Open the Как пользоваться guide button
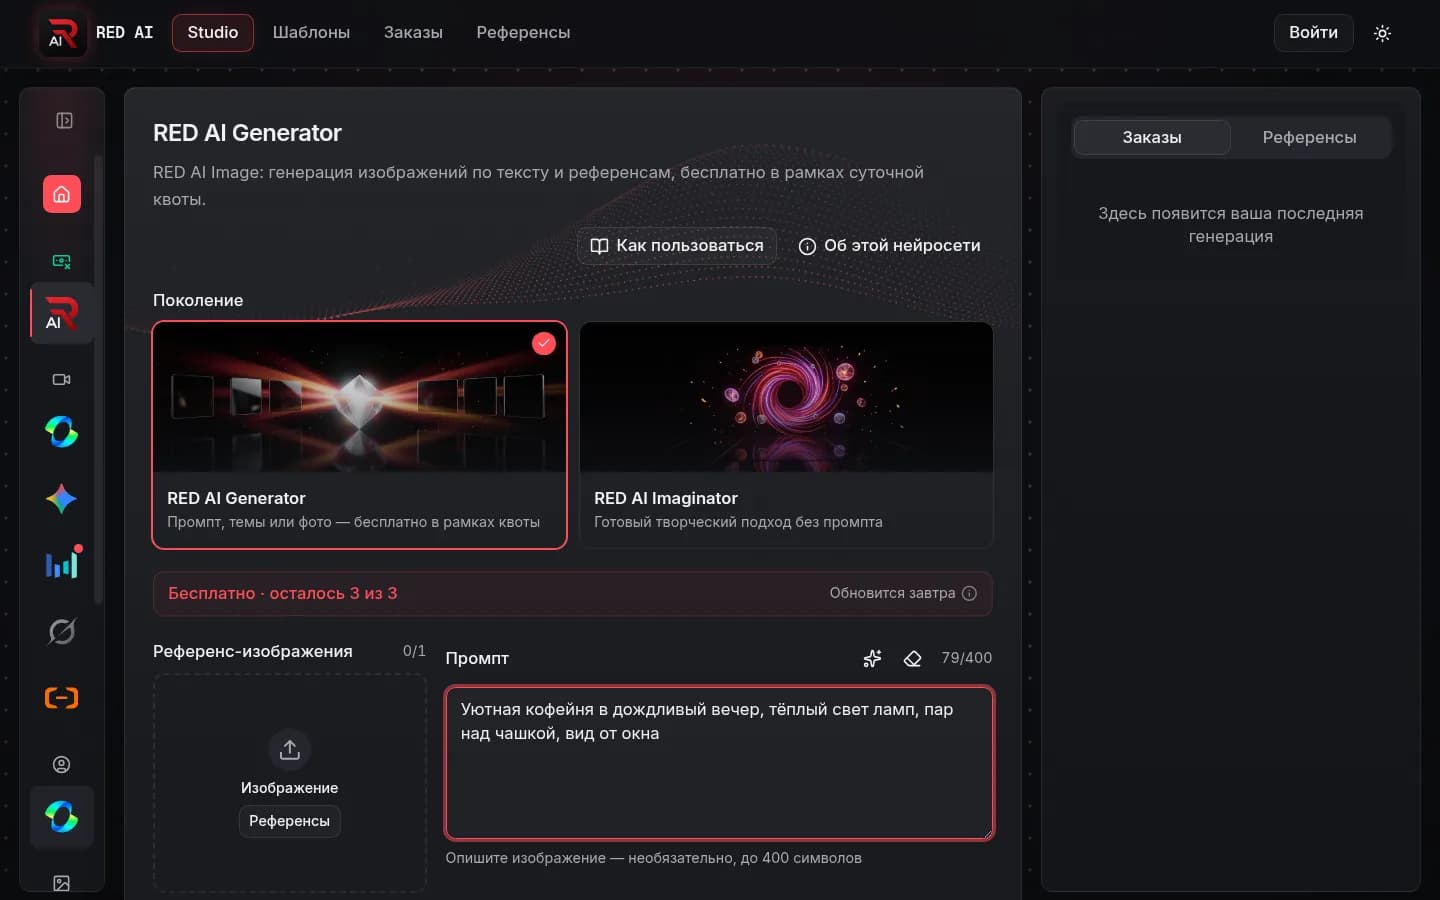The height and width of the screenshot is (900, 1440). (677, 246)
